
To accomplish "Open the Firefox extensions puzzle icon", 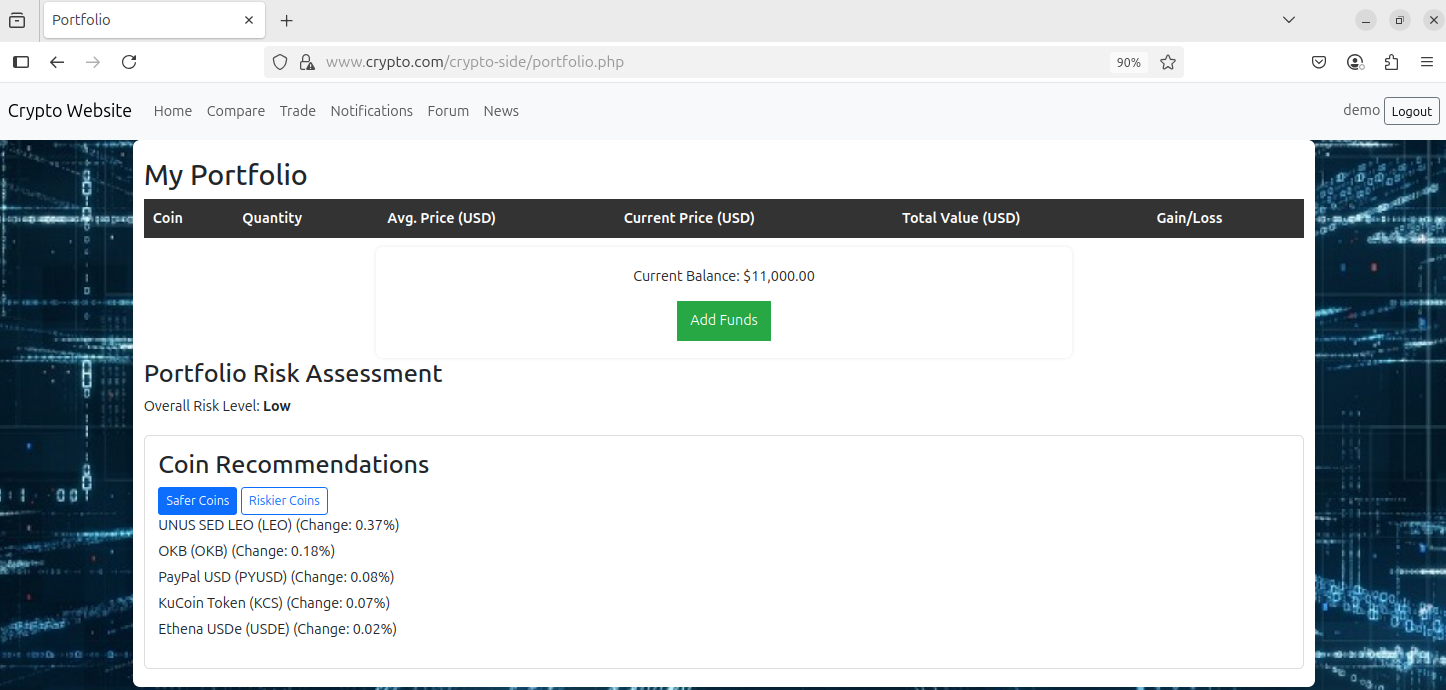I will click(x=1391, y=62).
